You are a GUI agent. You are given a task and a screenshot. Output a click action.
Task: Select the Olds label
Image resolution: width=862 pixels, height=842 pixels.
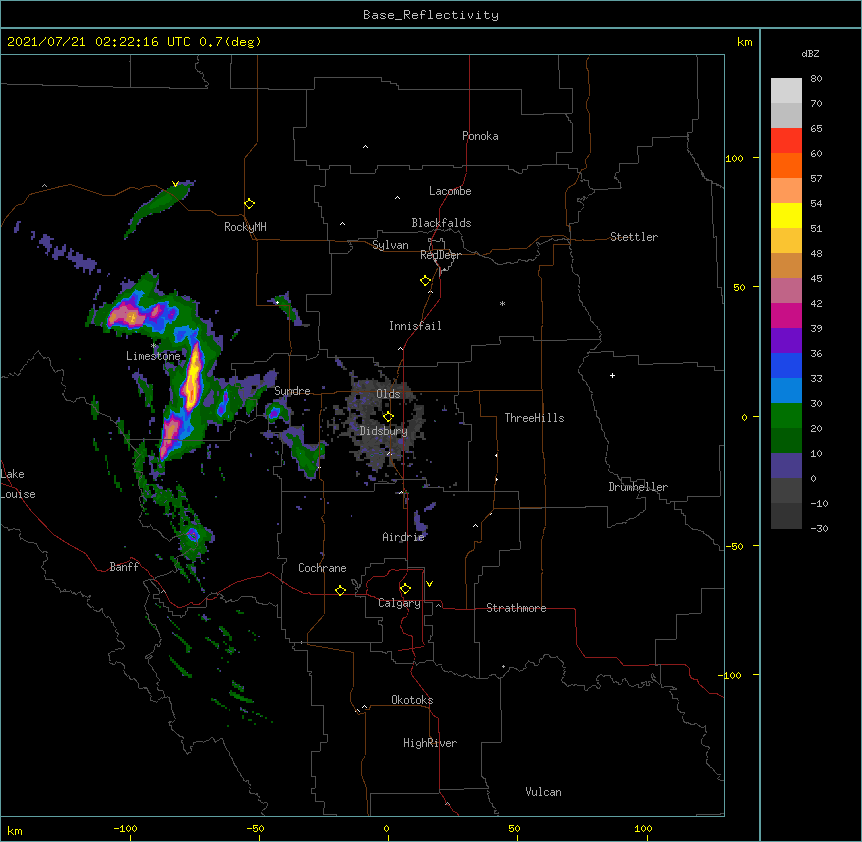click(388, 394)
